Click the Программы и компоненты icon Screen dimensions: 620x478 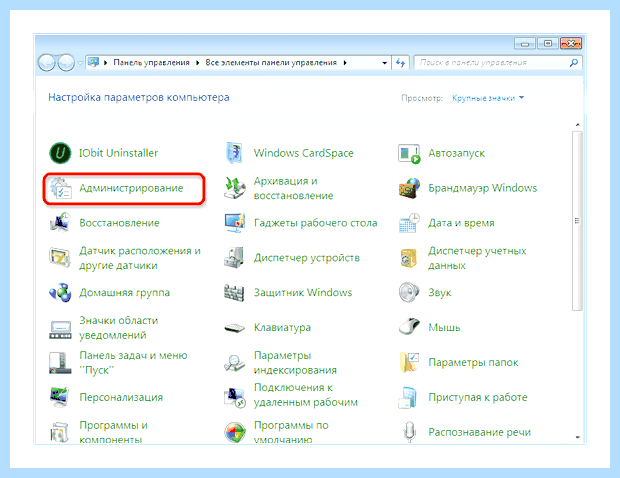pos(60,432)
